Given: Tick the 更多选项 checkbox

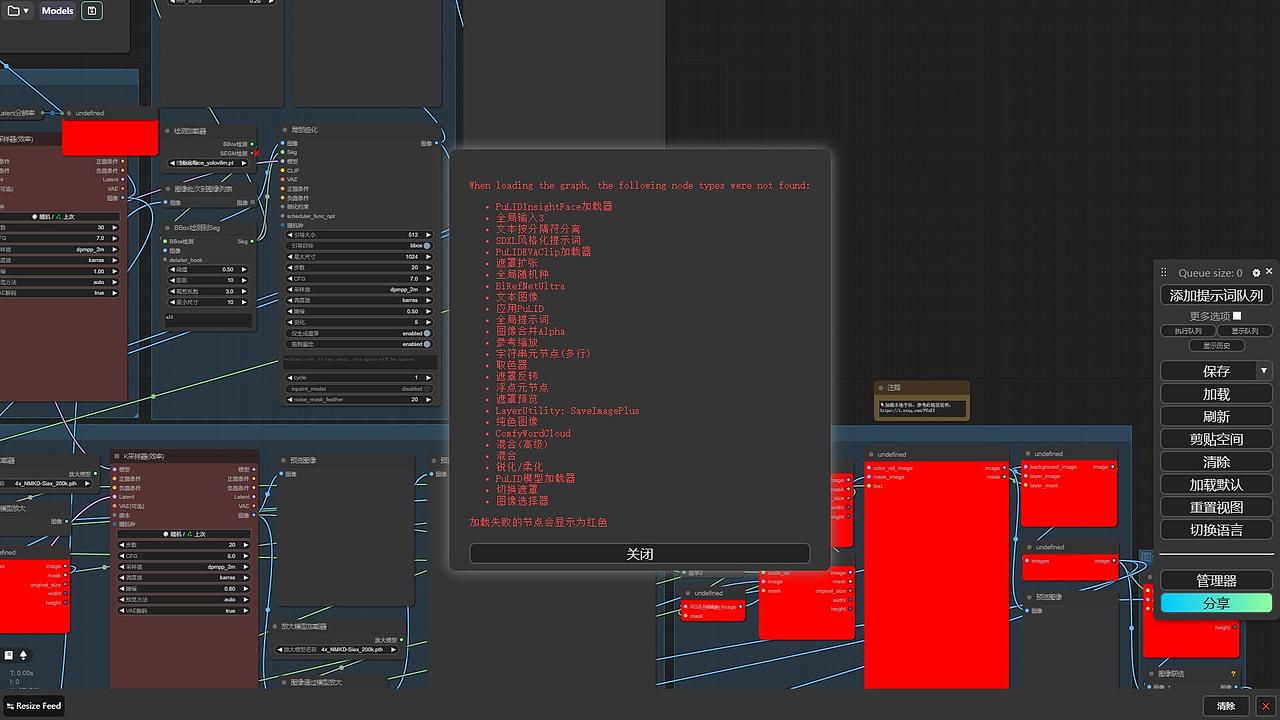Looking at the screenshot, I should pyautogui.click(x=1237, y=316).
